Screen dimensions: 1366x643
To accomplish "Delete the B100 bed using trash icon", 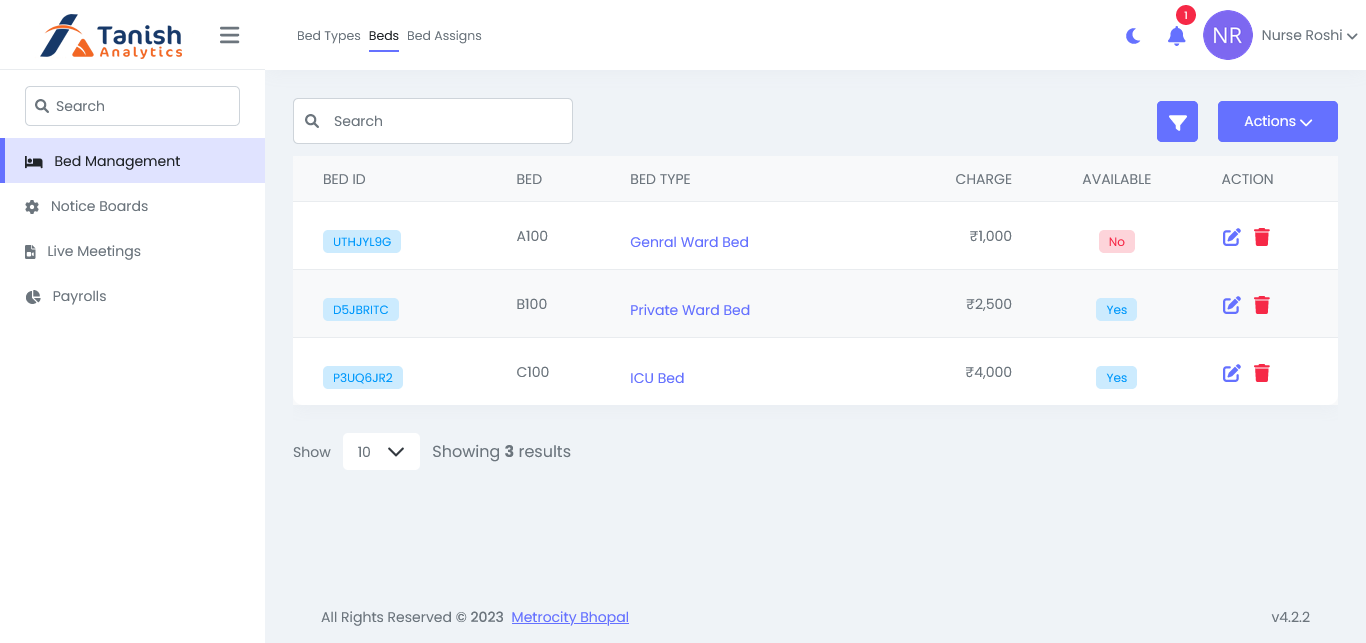I will [x=1262, y=305].
